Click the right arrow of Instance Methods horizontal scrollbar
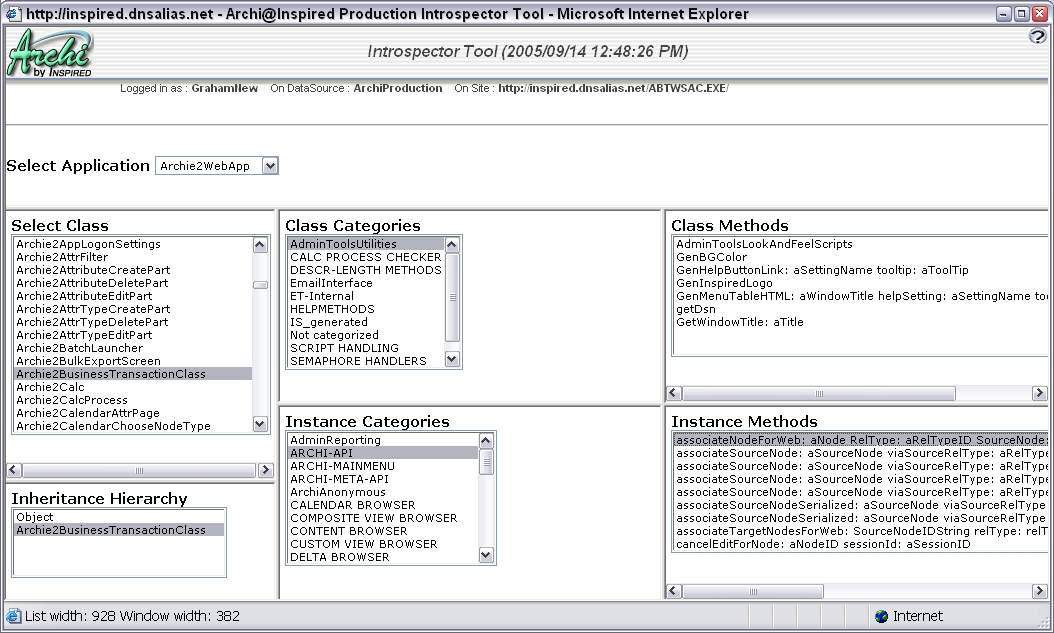This screenshot has height=633, width=1054. point(1042,591)
